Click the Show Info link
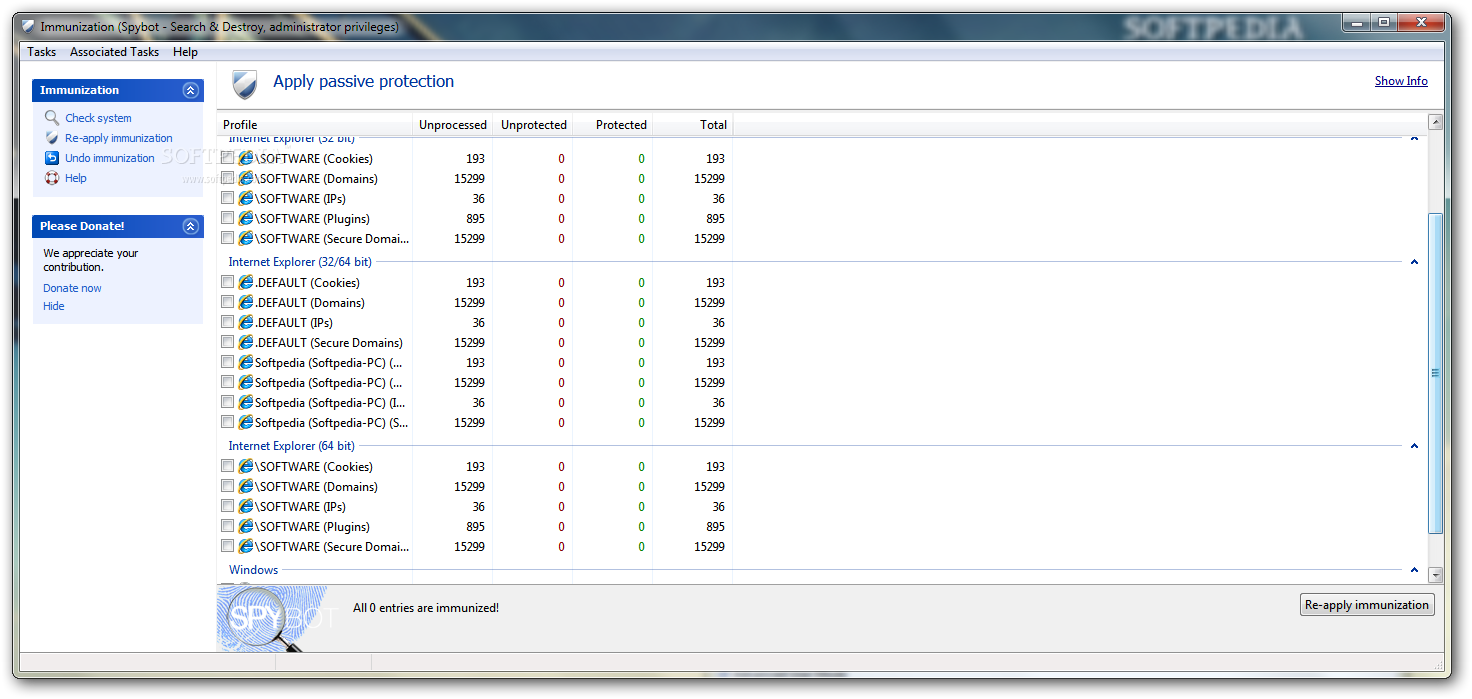The image size is (1472, 699). click(1401, 81)
